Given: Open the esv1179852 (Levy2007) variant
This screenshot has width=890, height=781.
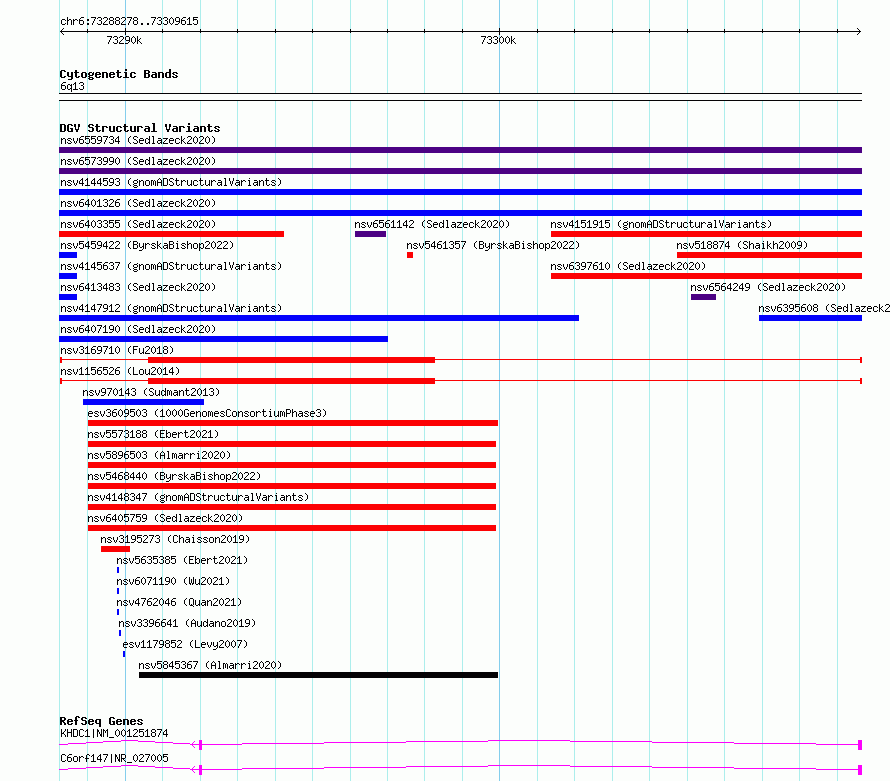Looking at the screenshot, I should [x=185, y=644].
